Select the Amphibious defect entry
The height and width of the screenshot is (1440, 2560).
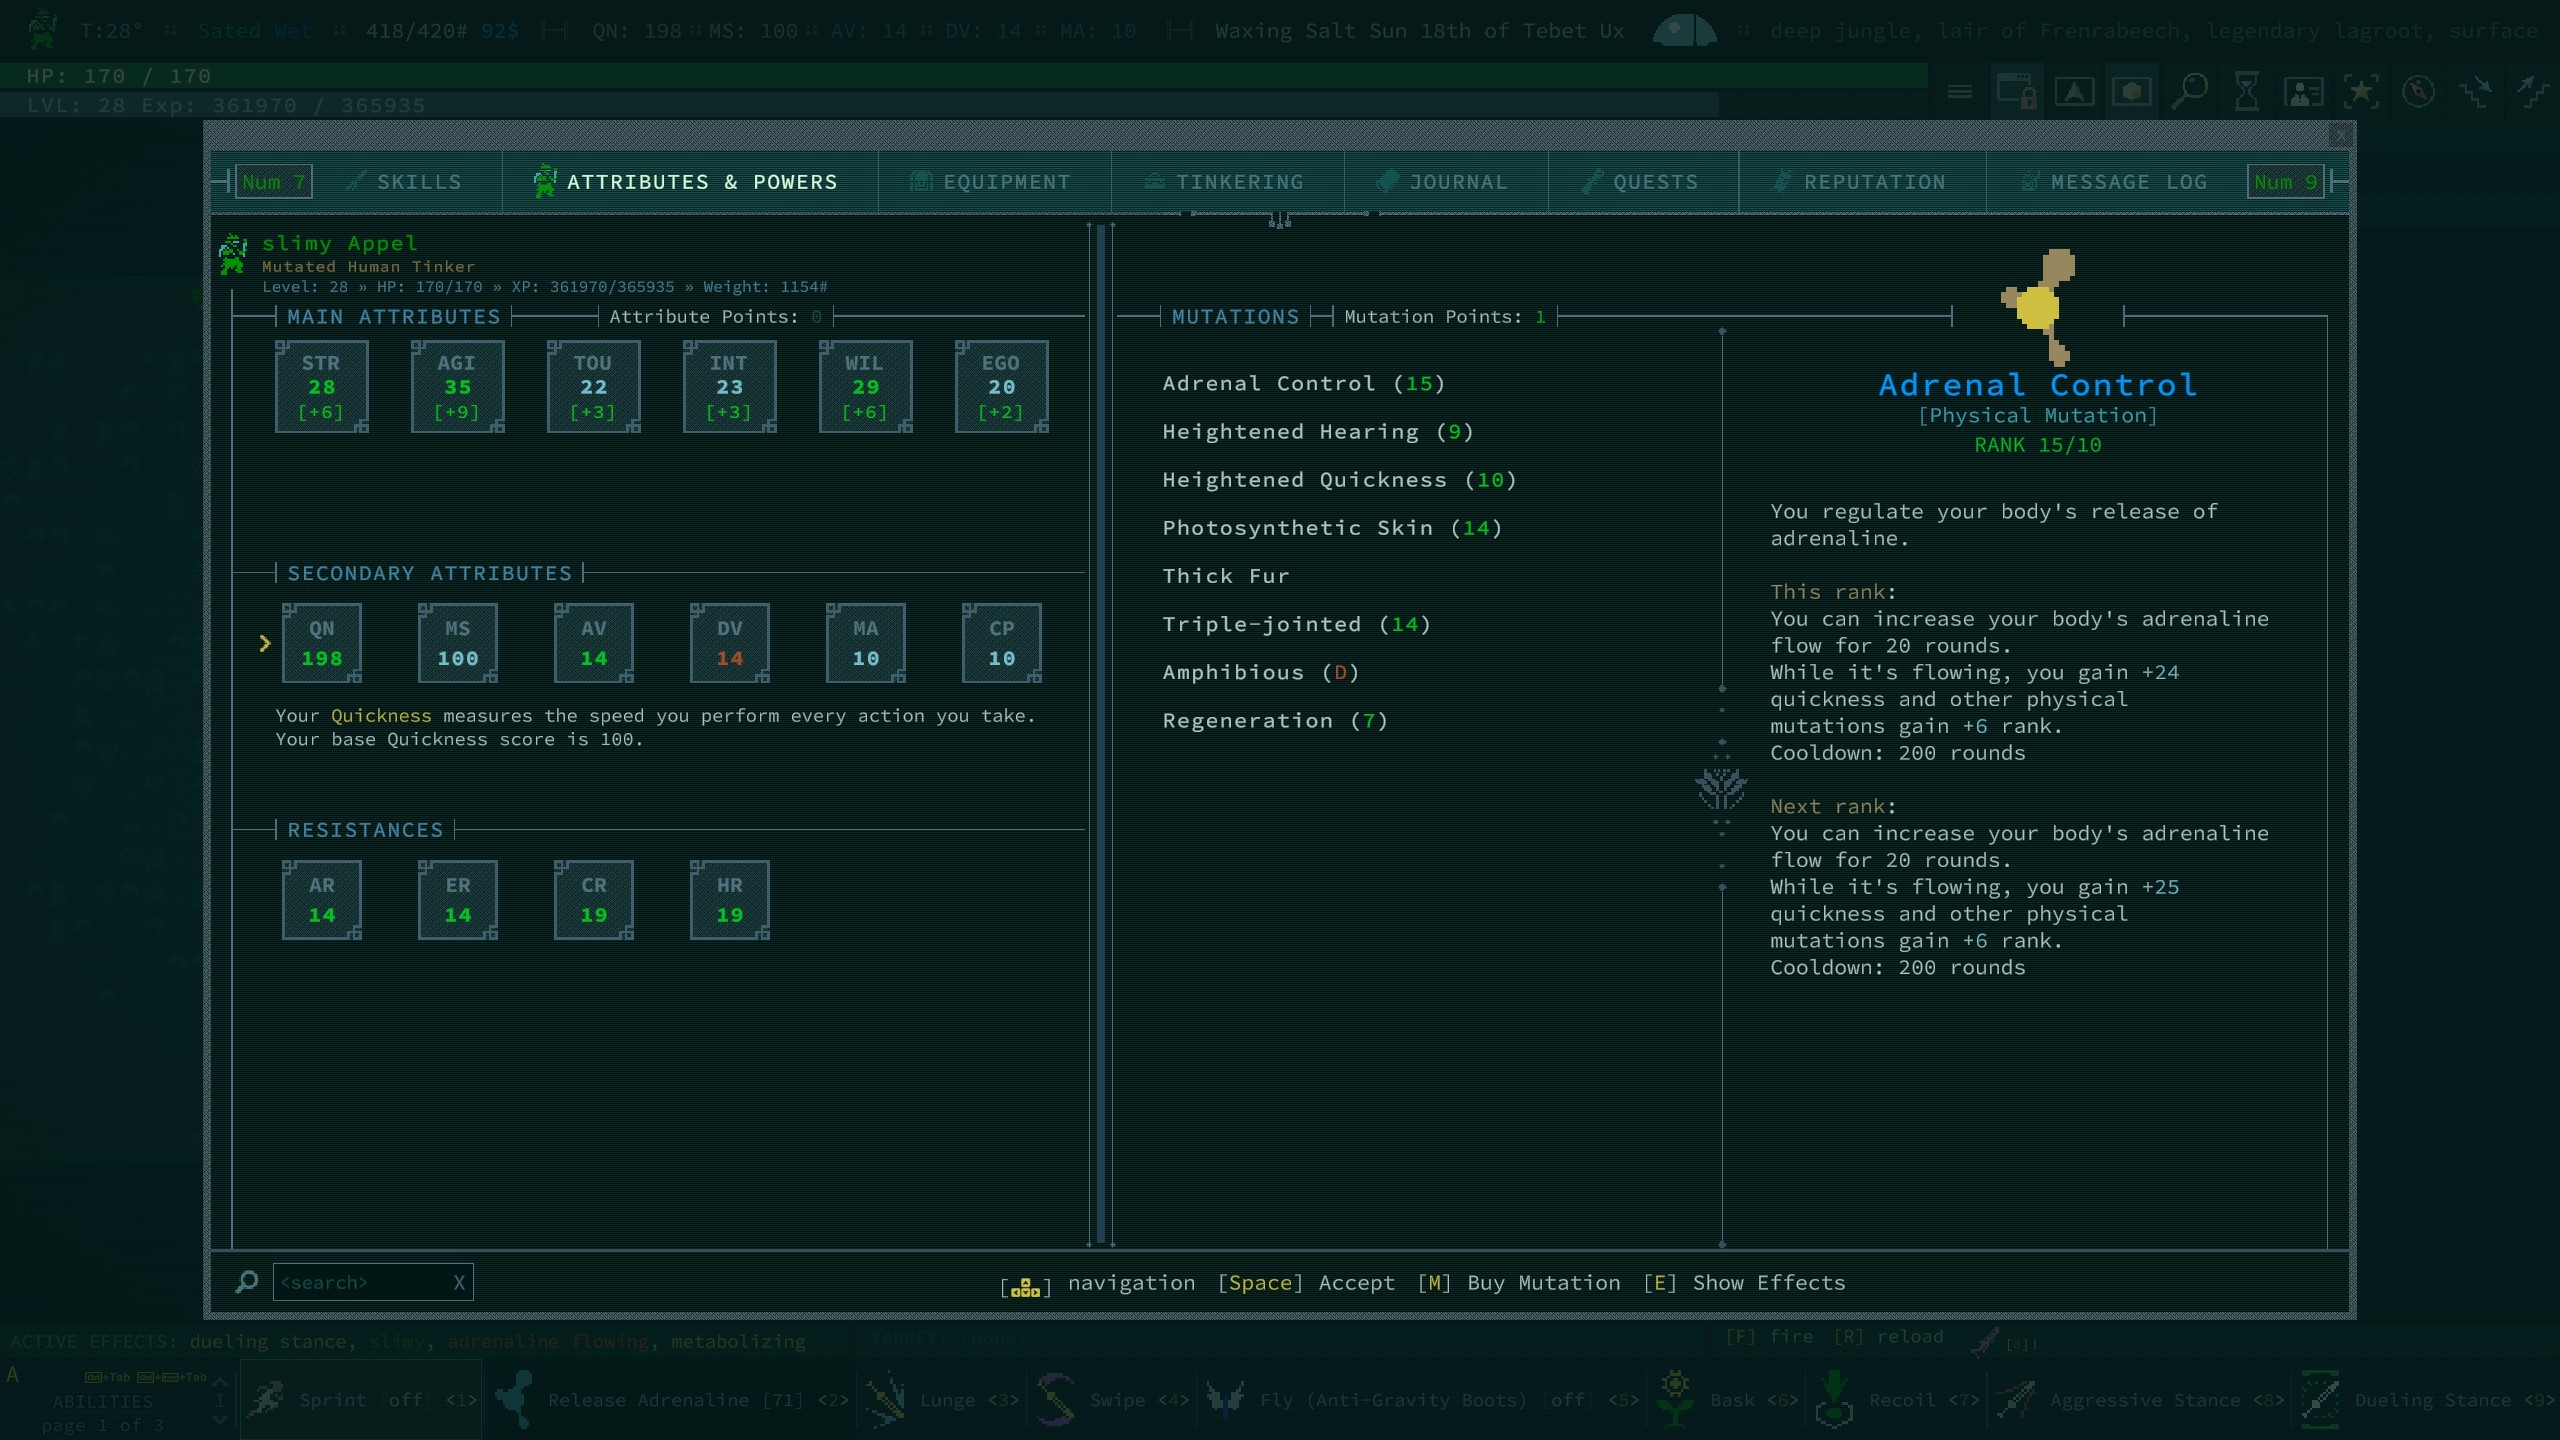(x=1260, y=672)
